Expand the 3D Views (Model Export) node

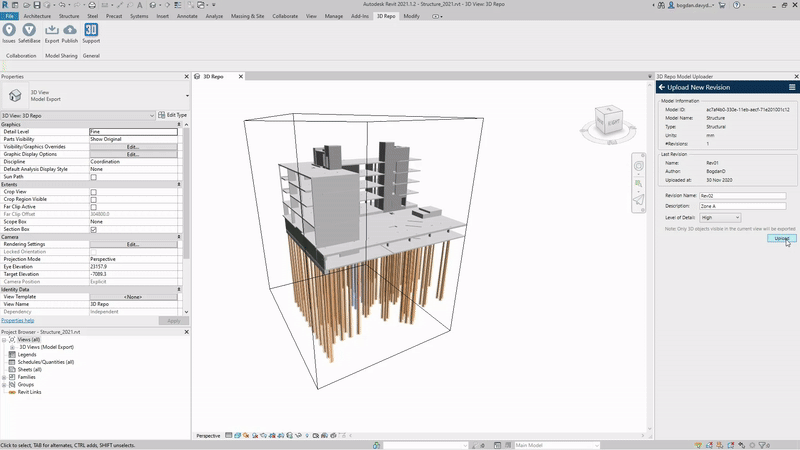(12, 347)
